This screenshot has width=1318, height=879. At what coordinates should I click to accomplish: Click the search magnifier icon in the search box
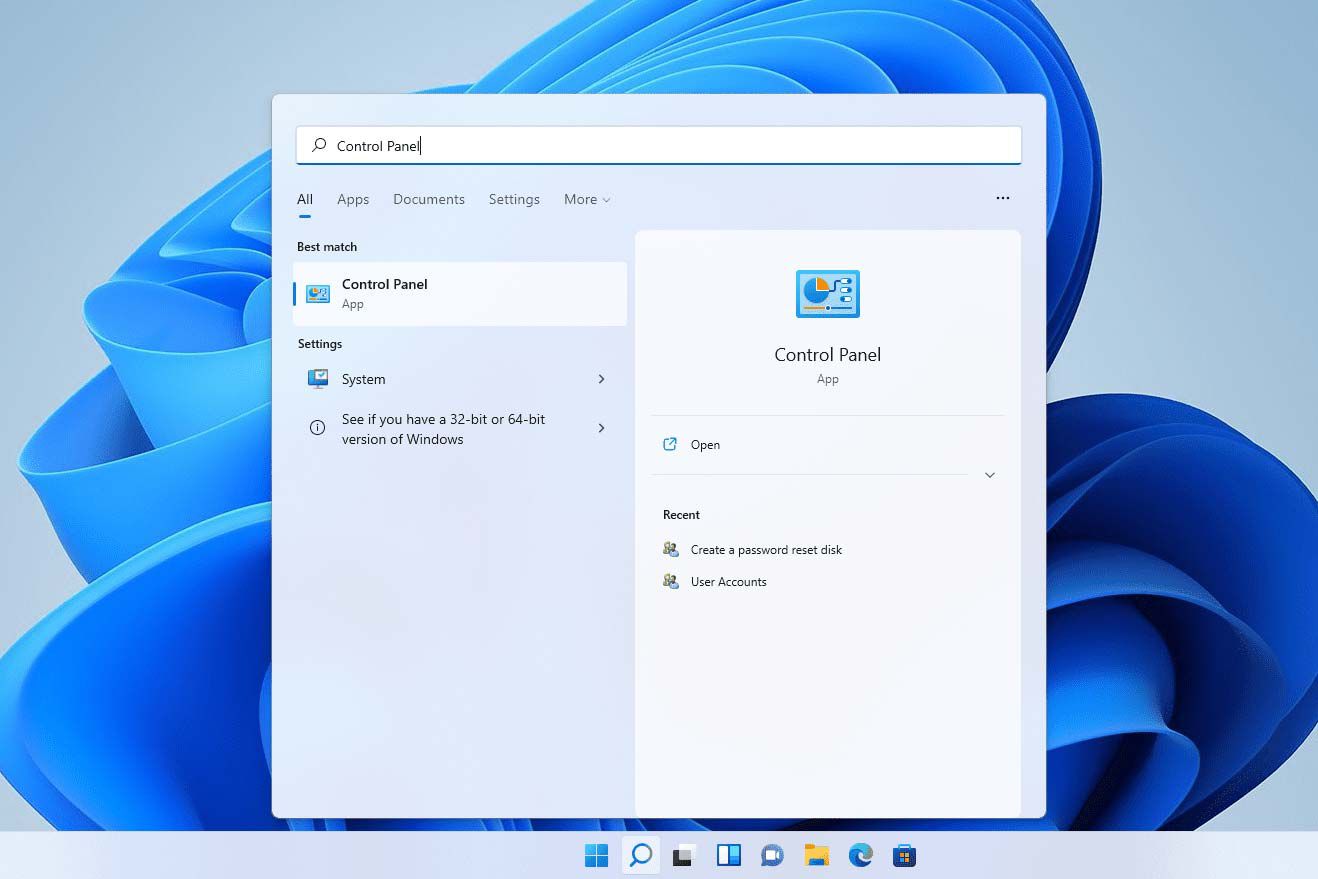click(x=317, y=145)
